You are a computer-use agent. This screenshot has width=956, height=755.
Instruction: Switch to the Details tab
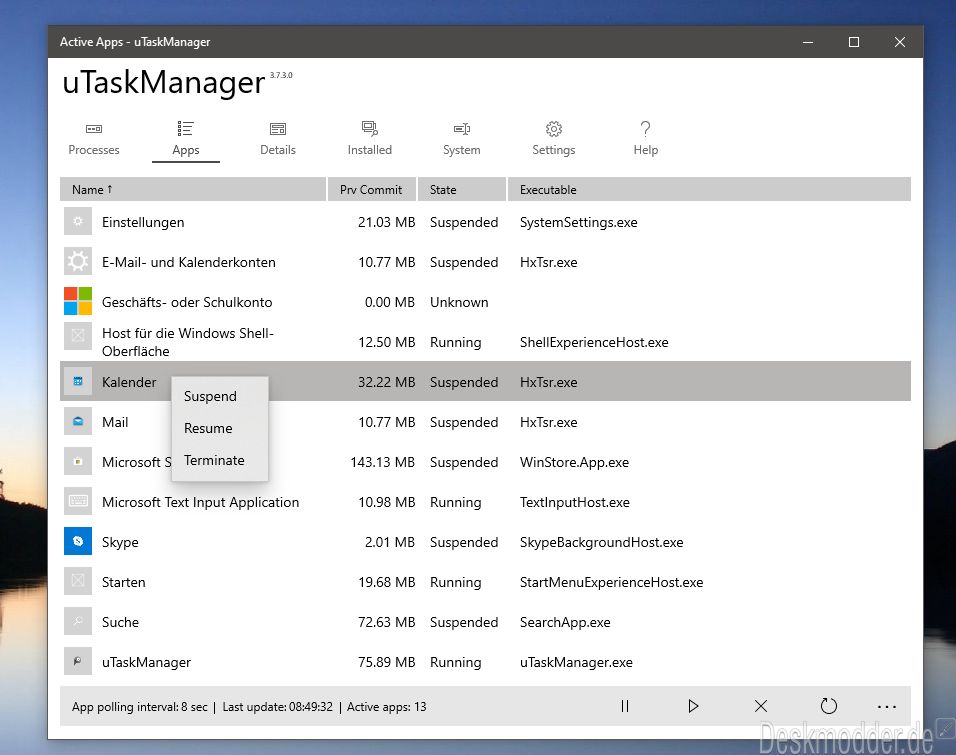(x=277, y=139)
